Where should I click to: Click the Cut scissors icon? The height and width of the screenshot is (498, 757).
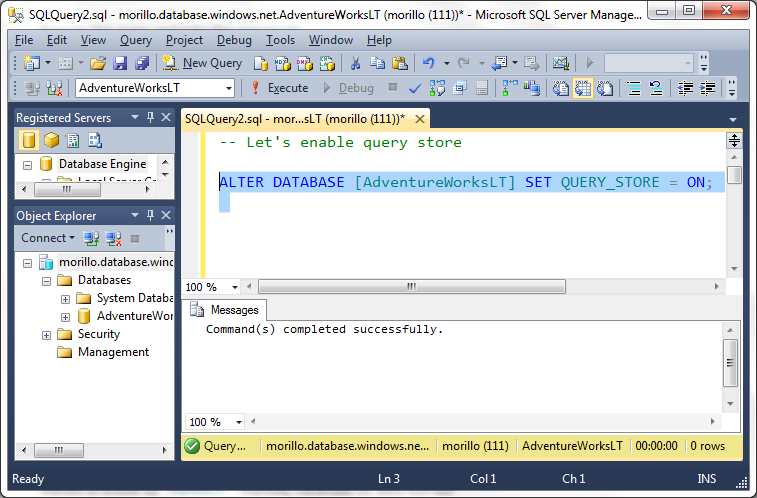(x=355, y=63)
